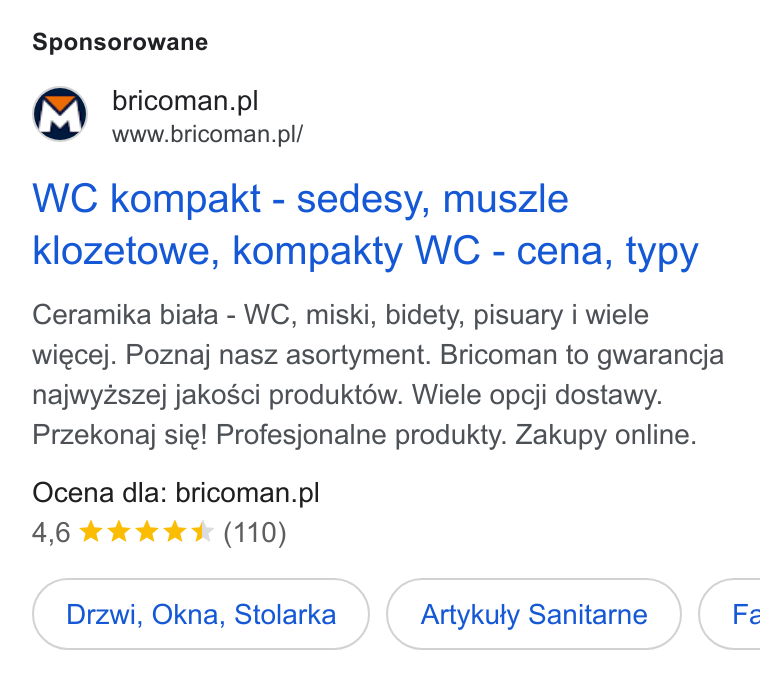The height and width of the screenshot is (682, 760).
Task: Click the Bricoman logo icon
Action: pos(60,114)
